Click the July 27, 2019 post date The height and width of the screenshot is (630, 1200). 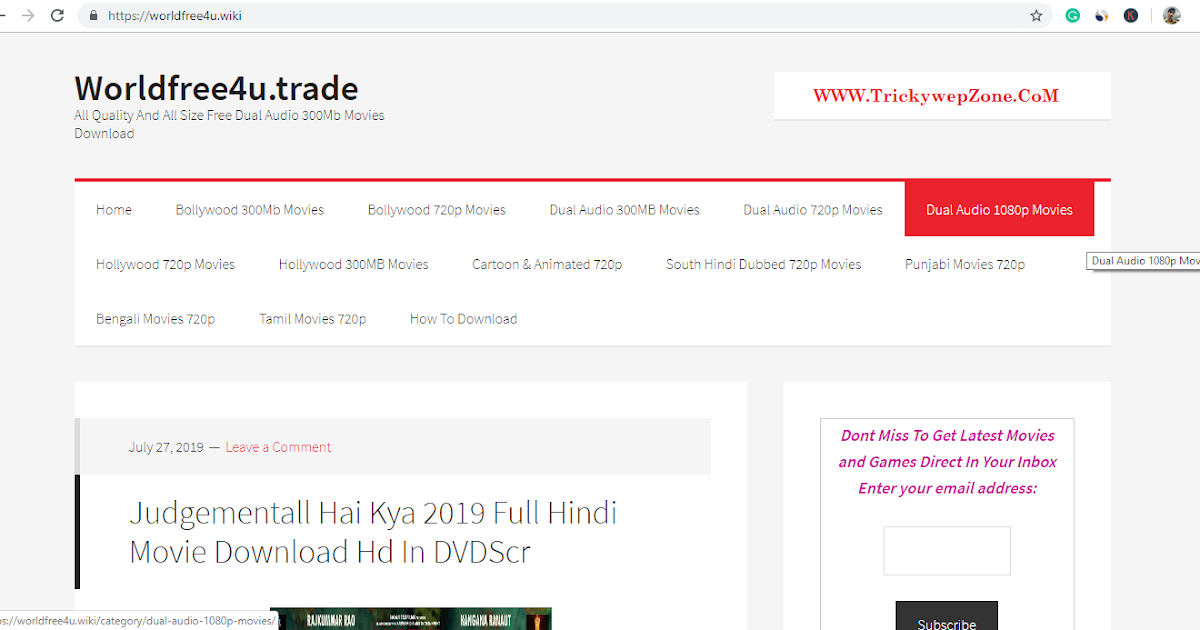click(x=166, y=447)
